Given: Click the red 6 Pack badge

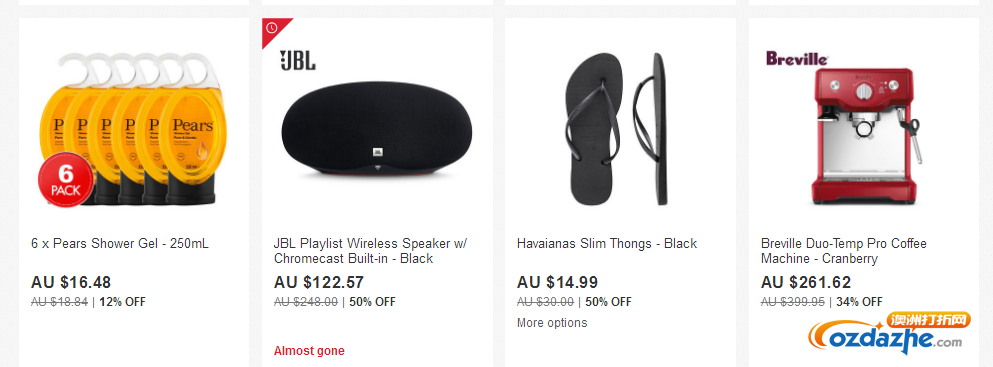Looking at the screenshot, I should click(66, 180).
